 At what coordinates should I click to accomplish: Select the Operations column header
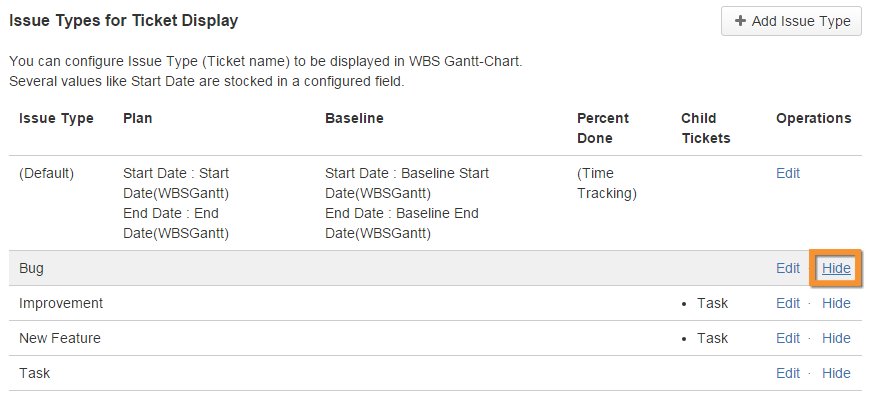[x=813, y=119]
